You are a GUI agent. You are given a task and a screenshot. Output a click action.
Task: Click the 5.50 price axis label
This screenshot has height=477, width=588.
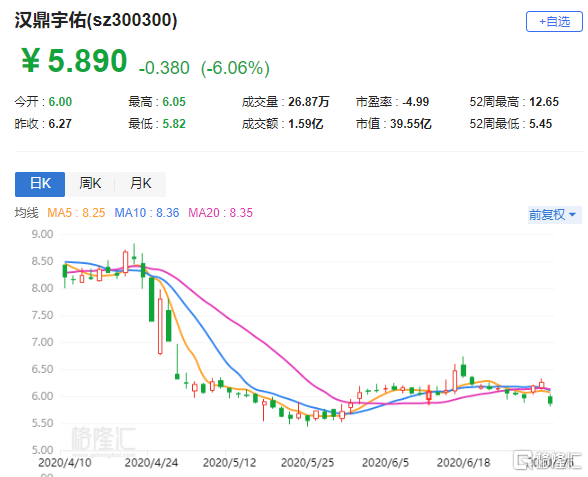[42, 423]
